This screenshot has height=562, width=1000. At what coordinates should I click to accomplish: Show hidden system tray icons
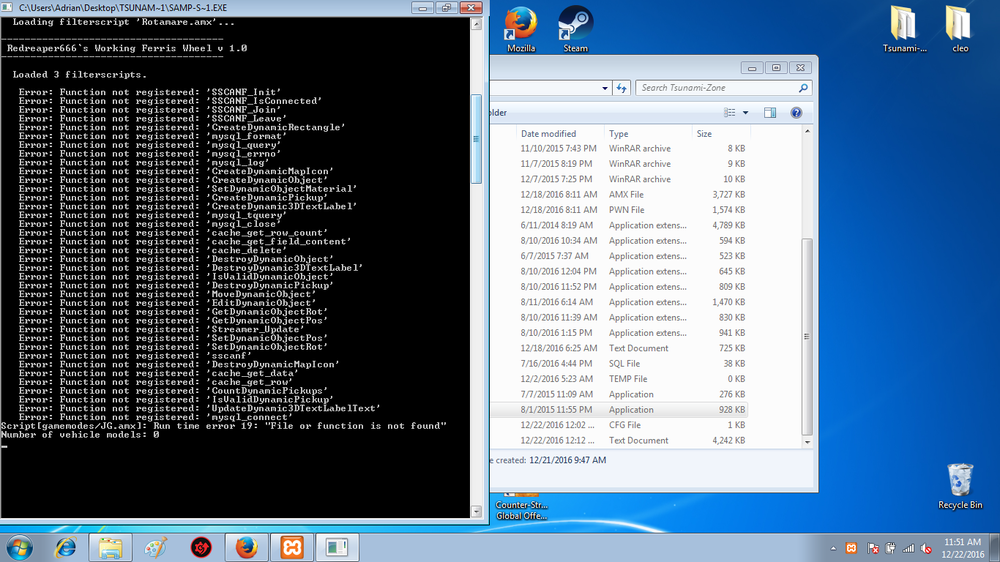click(x=833, y=548)
